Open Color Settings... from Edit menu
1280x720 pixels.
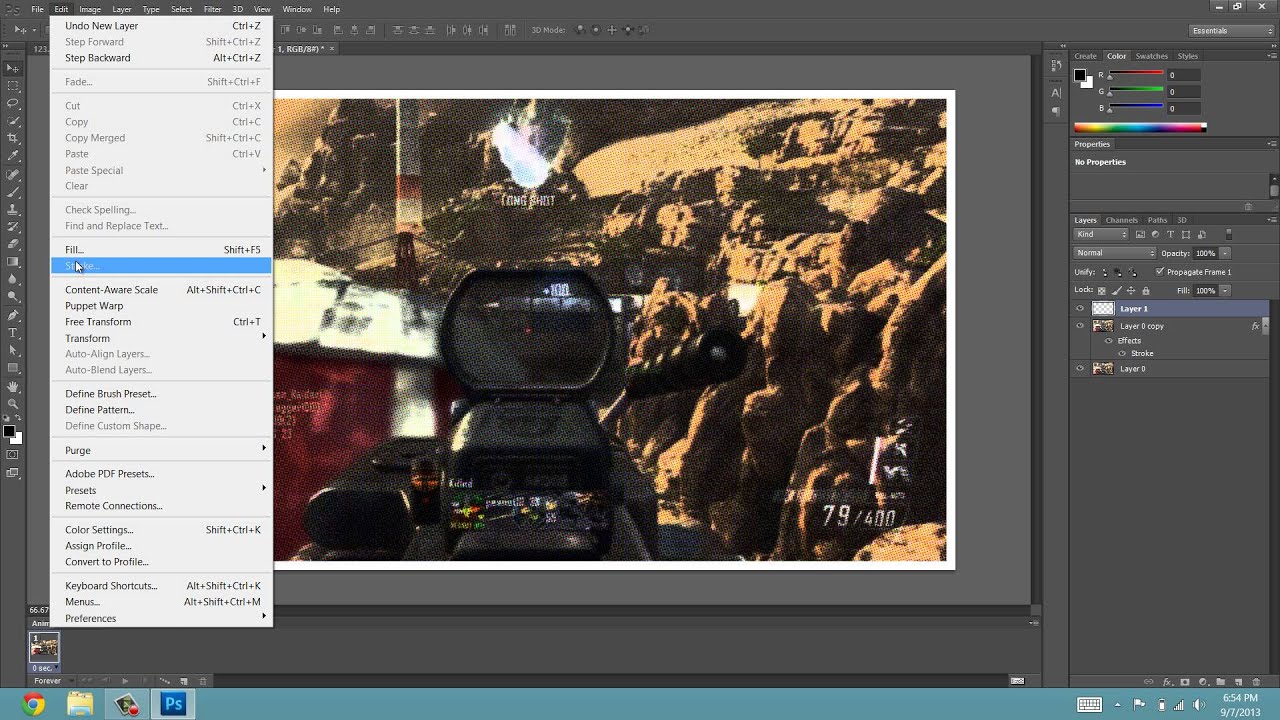[161, 530]
